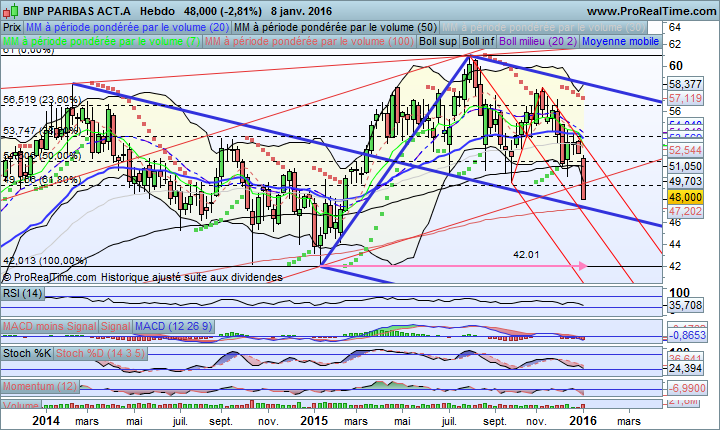Click the pink horizontal arrow head
The width and height of the screenshot is (720, 430).
click(583, 266)
